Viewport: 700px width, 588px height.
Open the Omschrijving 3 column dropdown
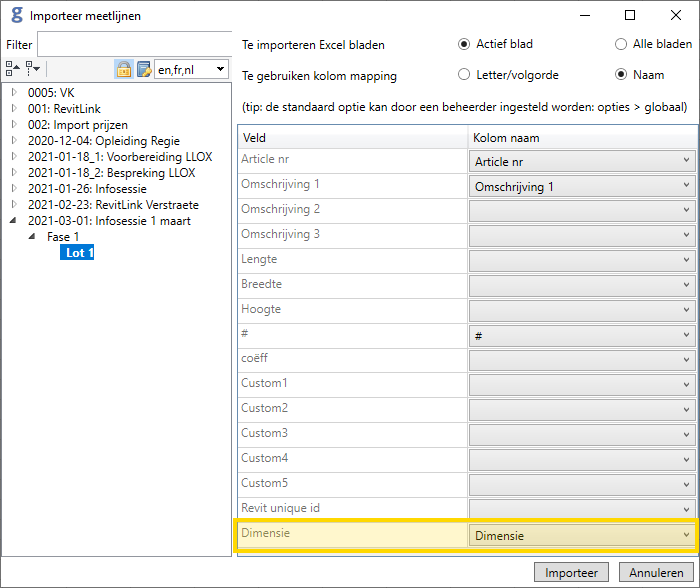582,236
